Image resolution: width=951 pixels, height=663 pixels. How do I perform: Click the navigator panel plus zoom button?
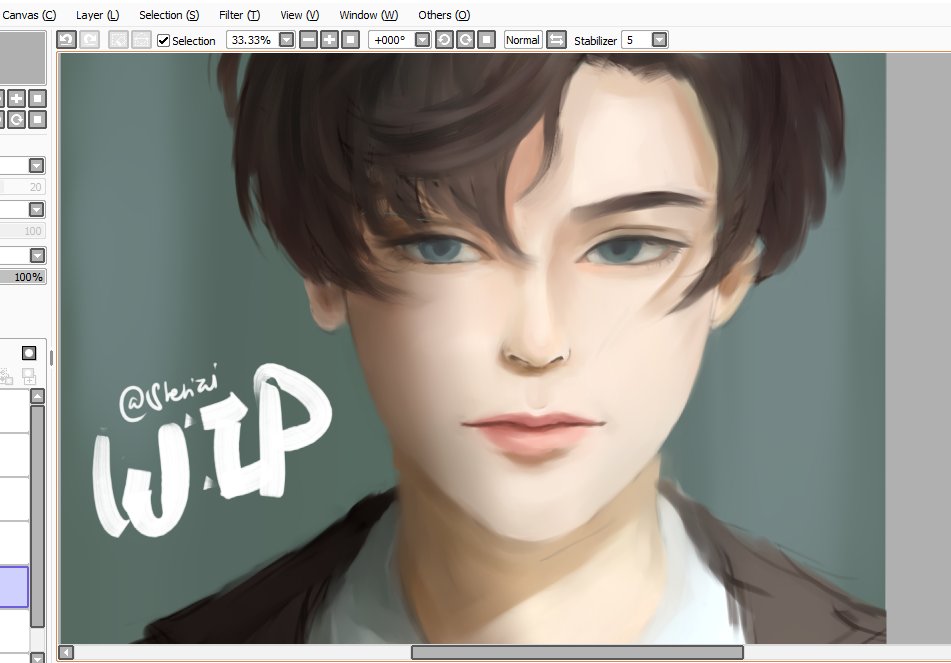pyautogui.click(x=16, y=98)
